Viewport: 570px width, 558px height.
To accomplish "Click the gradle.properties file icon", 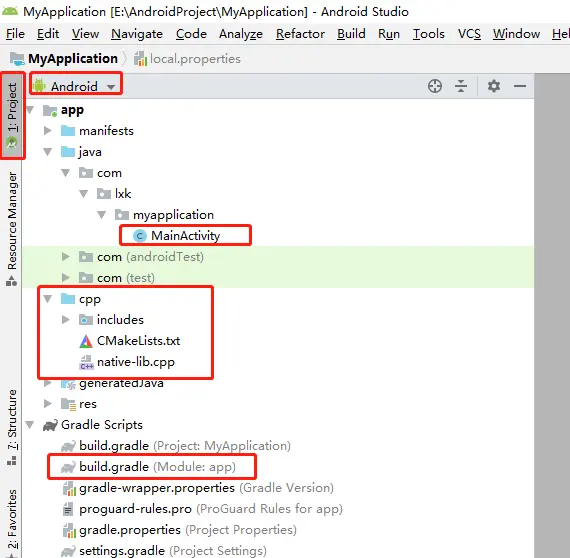I will pos(69,530).
